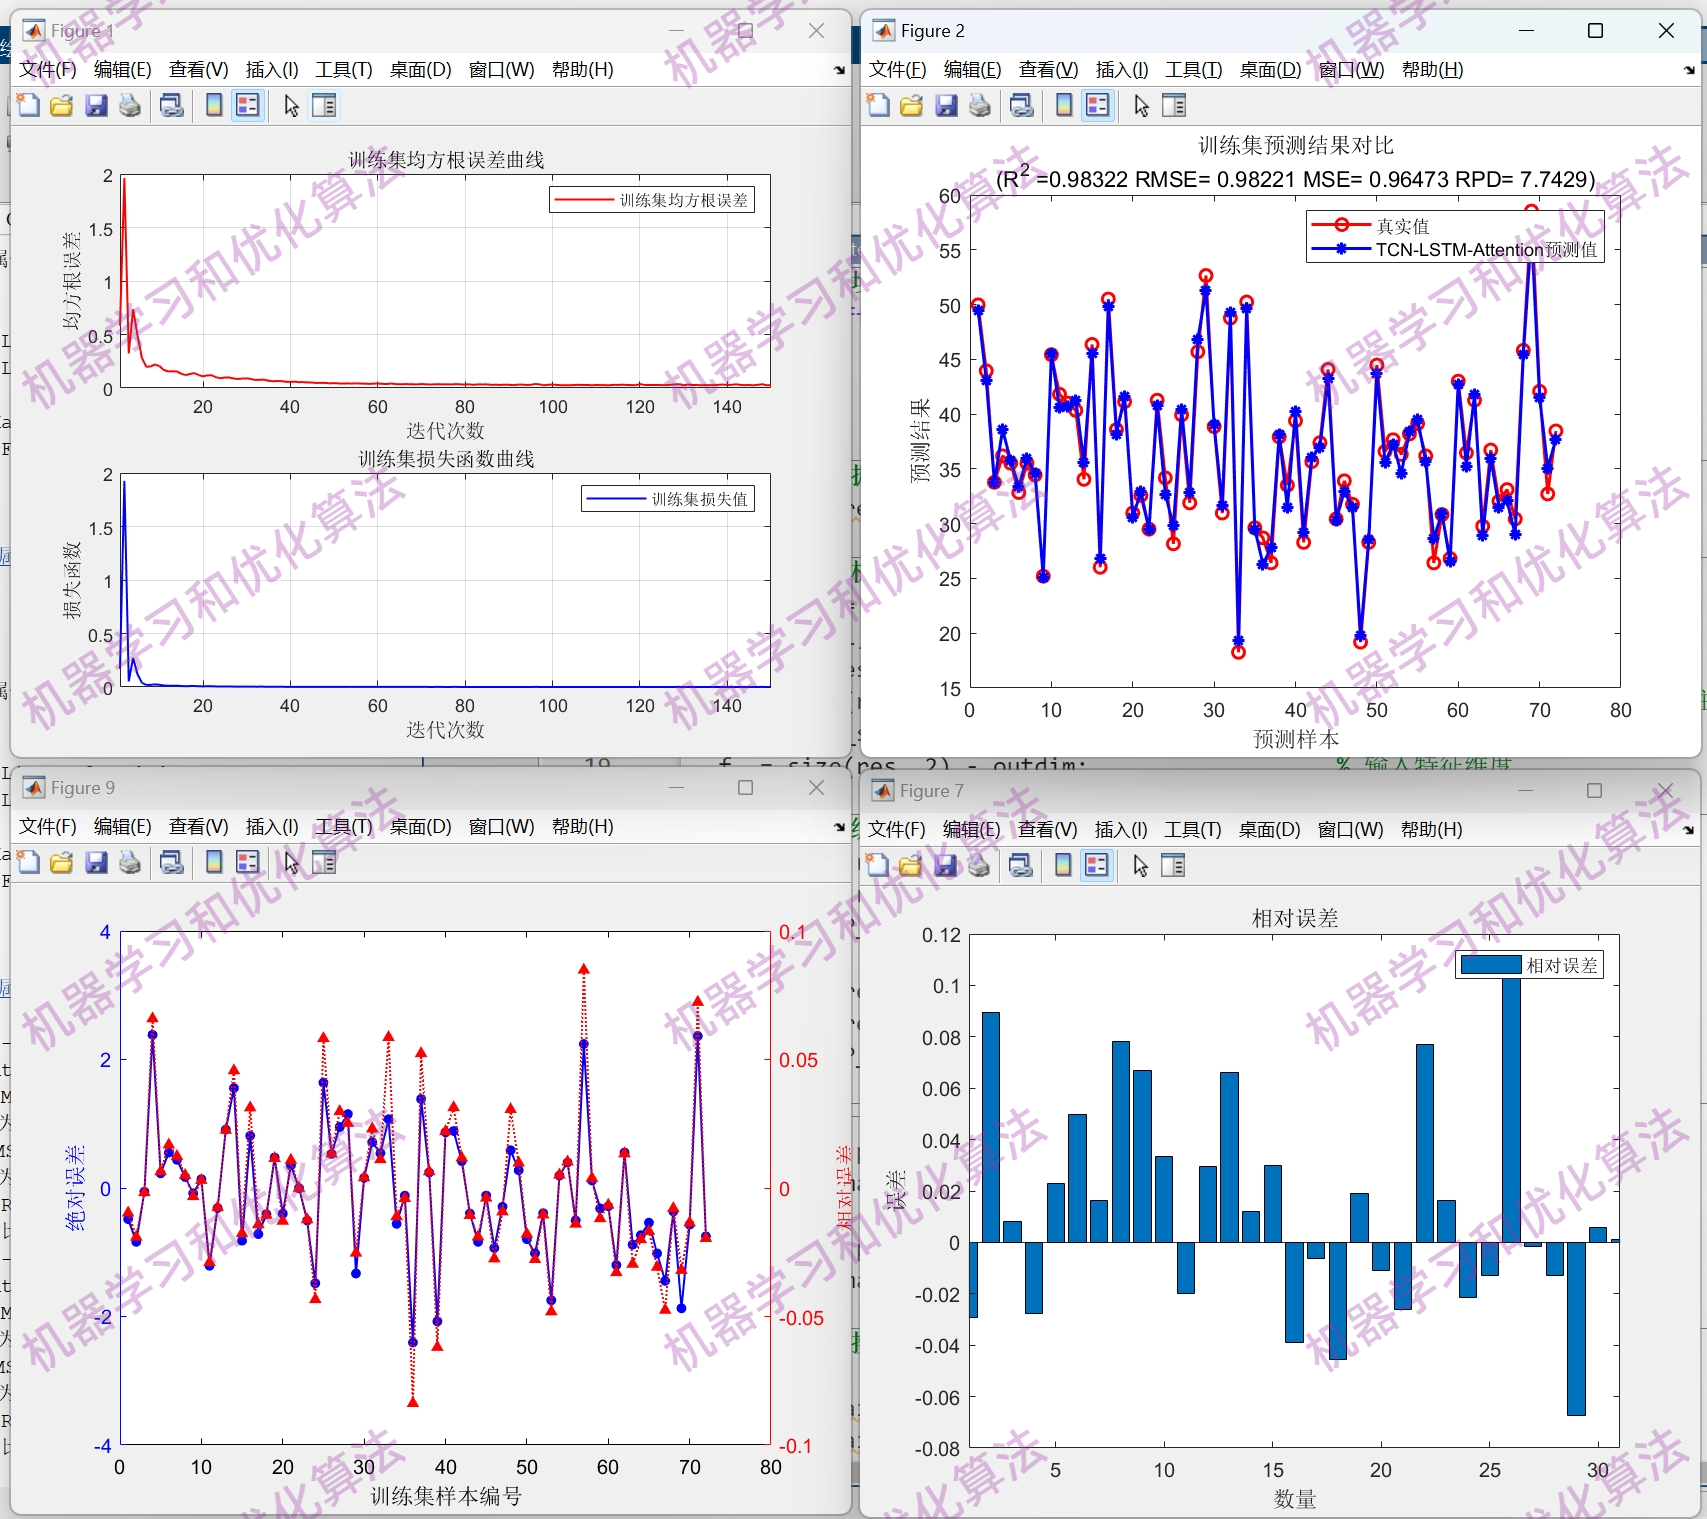The image size is (1707, 1519).
Task: Maximize the Figure 2 window
Action: point(1596,31)
